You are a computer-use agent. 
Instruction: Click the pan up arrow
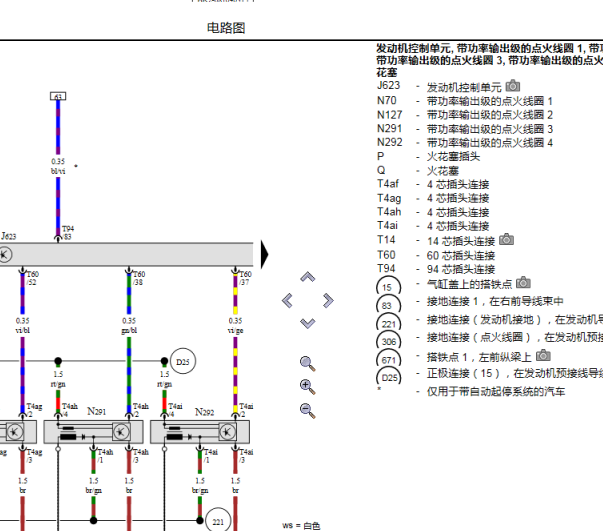(308, 277)
